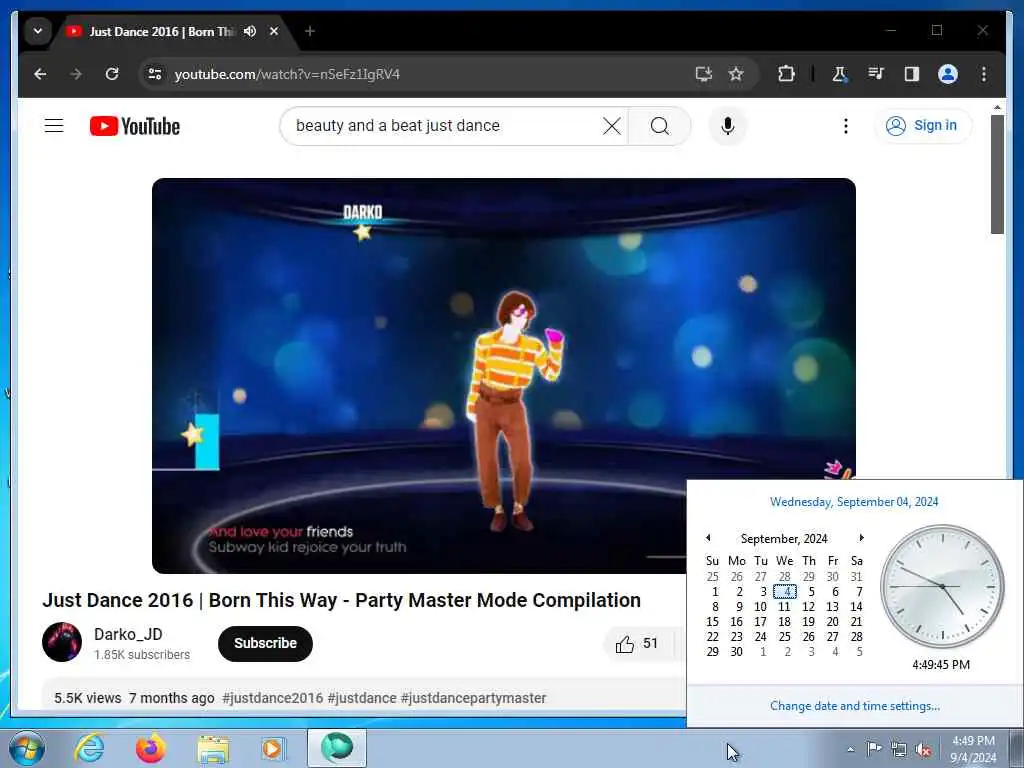
Task: Click the 5.5K views text
Action: tap(88, 698)
